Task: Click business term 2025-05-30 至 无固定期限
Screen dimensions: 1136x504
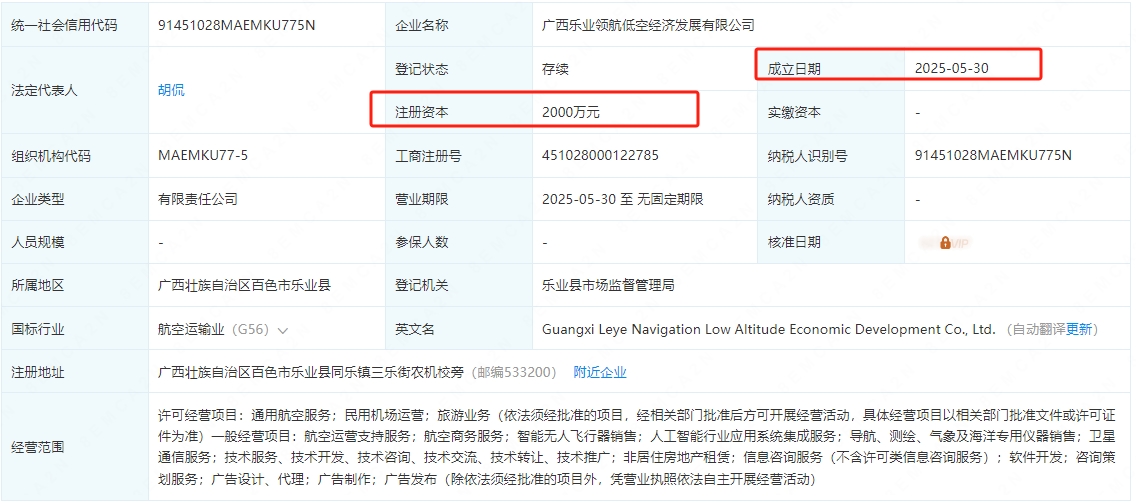Action: [623, 199]
